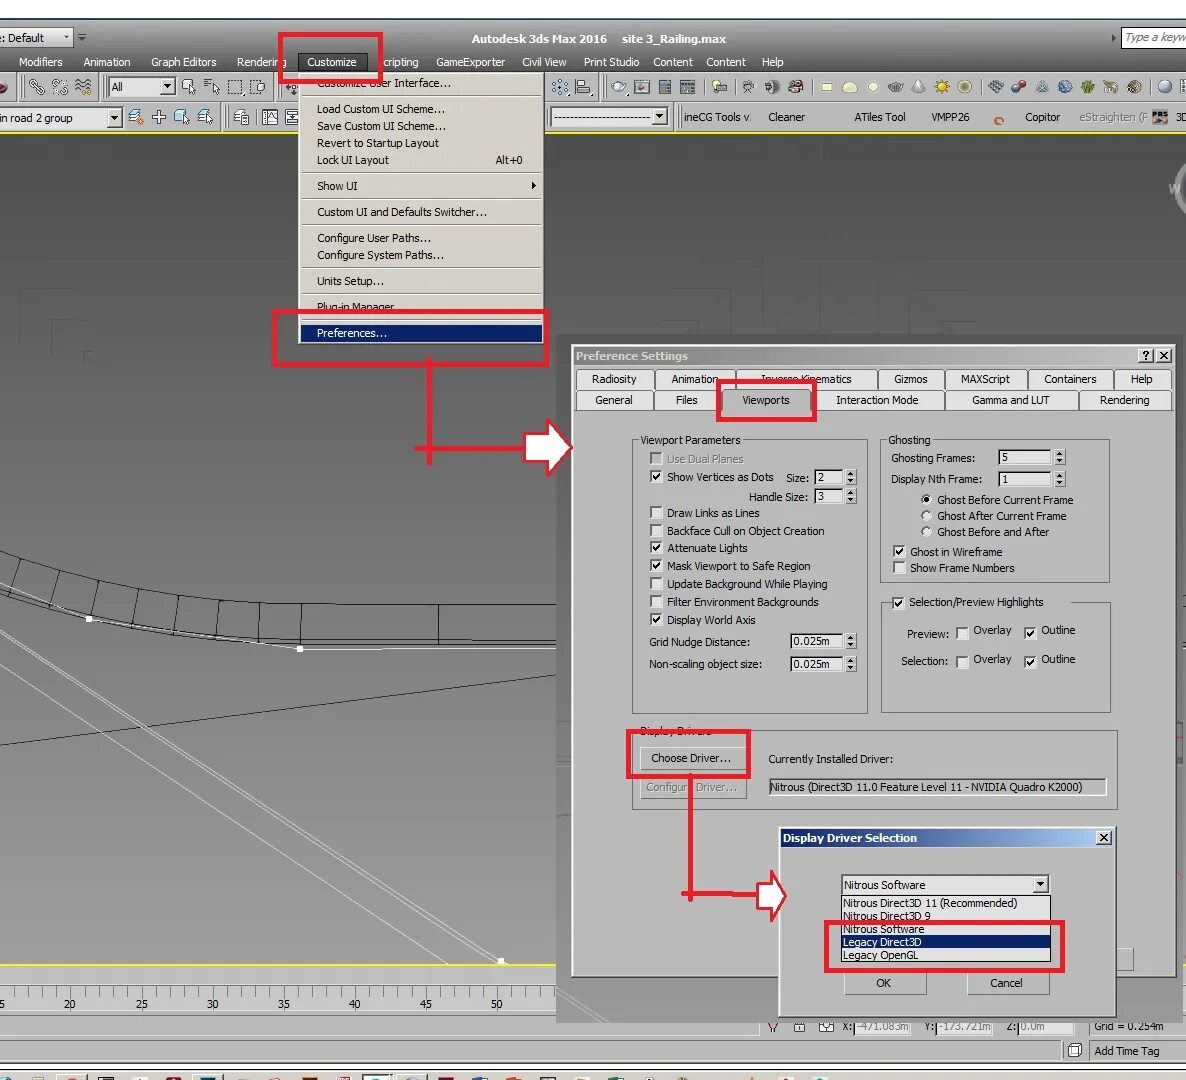Click the help question mark in Preference Settings
Viewport: 1186px width, 1080px height.
(1146, 355)
